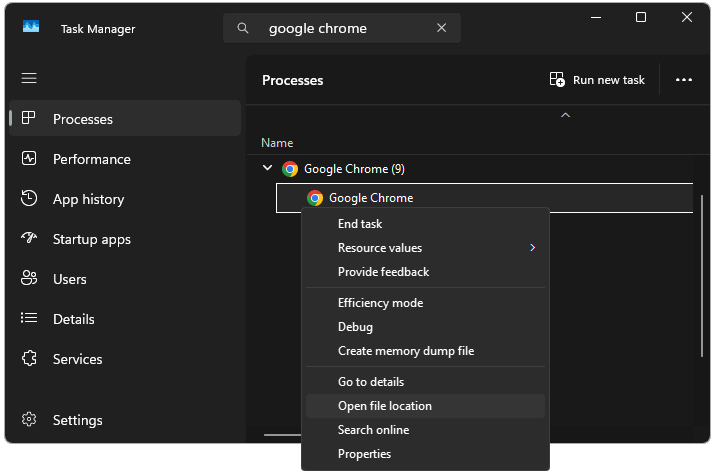
Task: Select Create memory dump file
Action: coord(425,351)
